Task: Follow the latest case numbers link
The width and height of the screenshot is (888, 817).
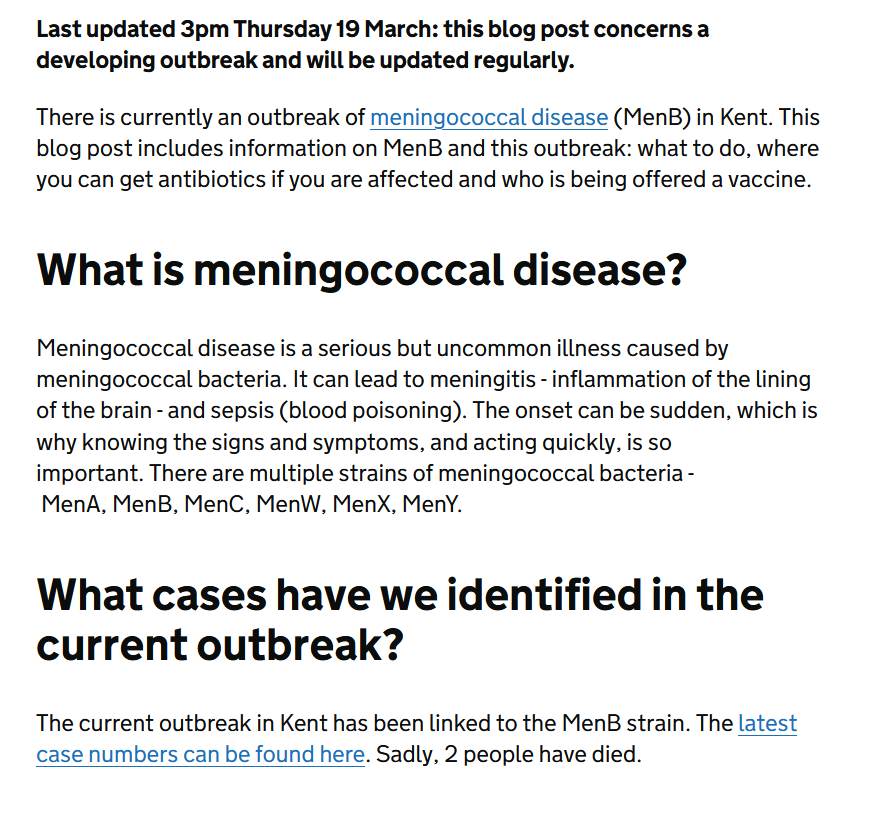Action: click(x=200, y=755)
